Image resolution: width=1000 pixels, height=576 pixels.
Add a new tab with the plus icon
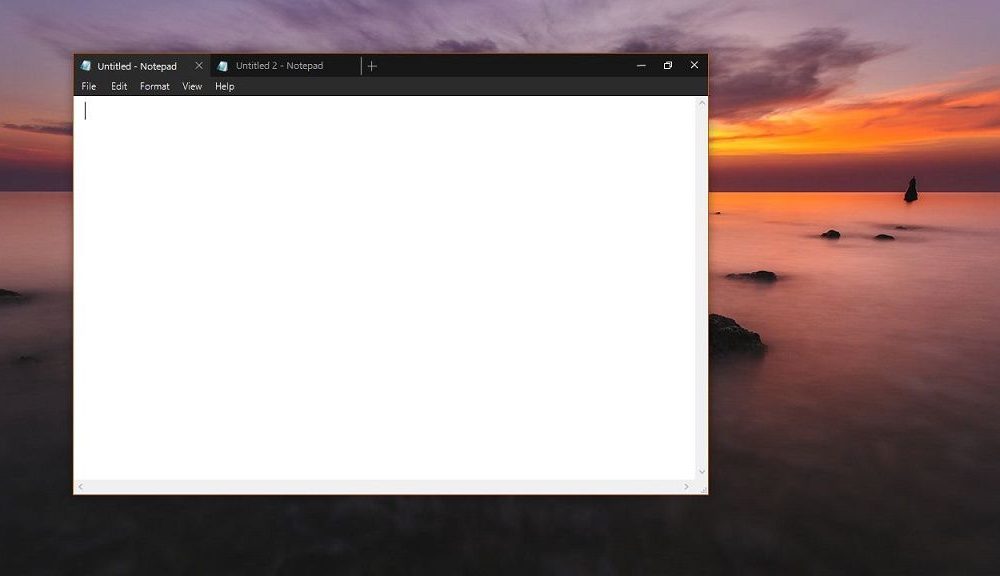[x=372, y=66]
